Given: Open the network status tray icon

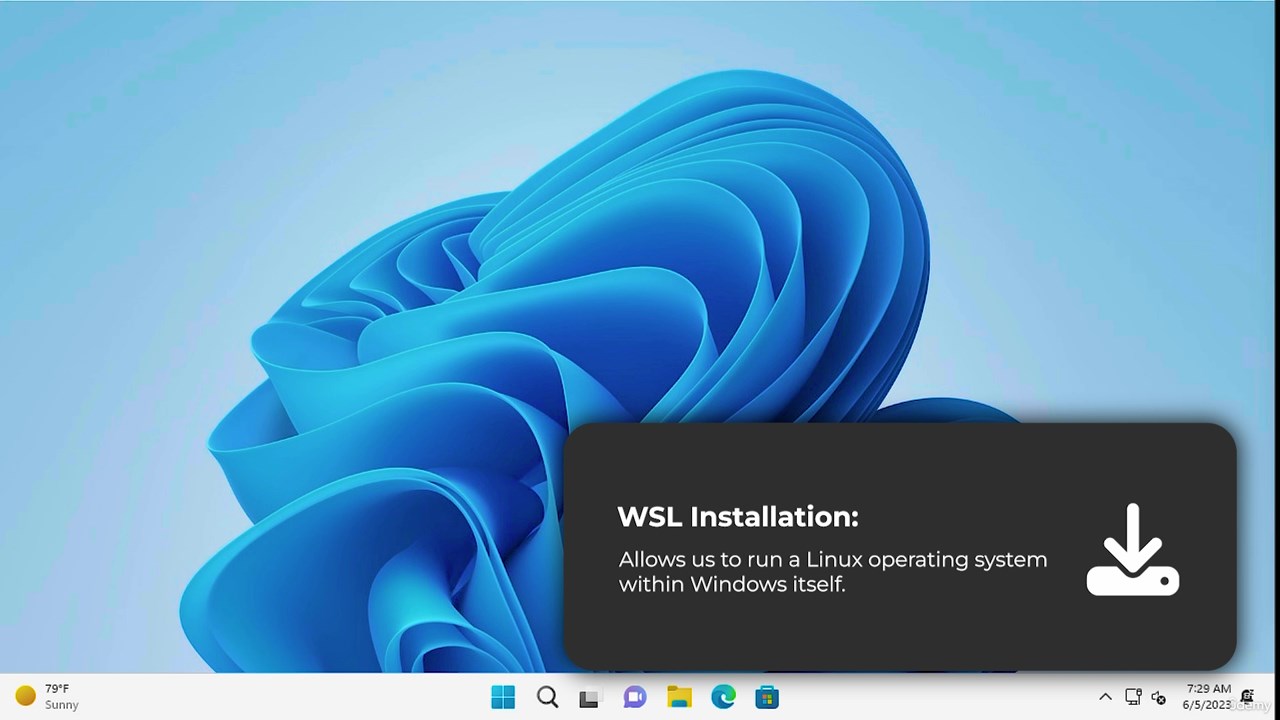Looking at the screenshot, I should [1133, 697].
